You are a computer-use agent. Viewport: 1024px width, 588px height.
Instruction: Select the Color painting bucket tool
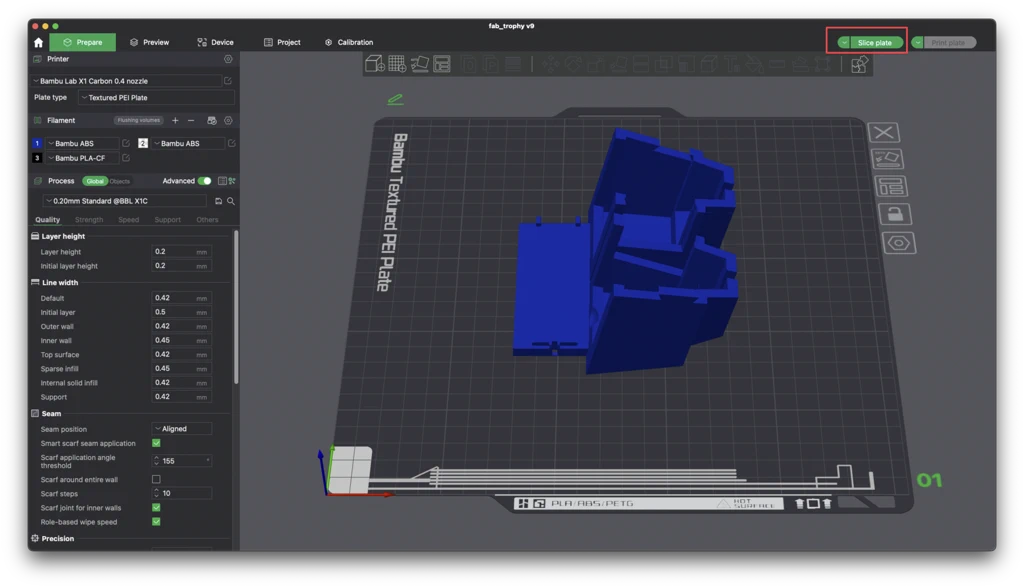tap(754, 64)
